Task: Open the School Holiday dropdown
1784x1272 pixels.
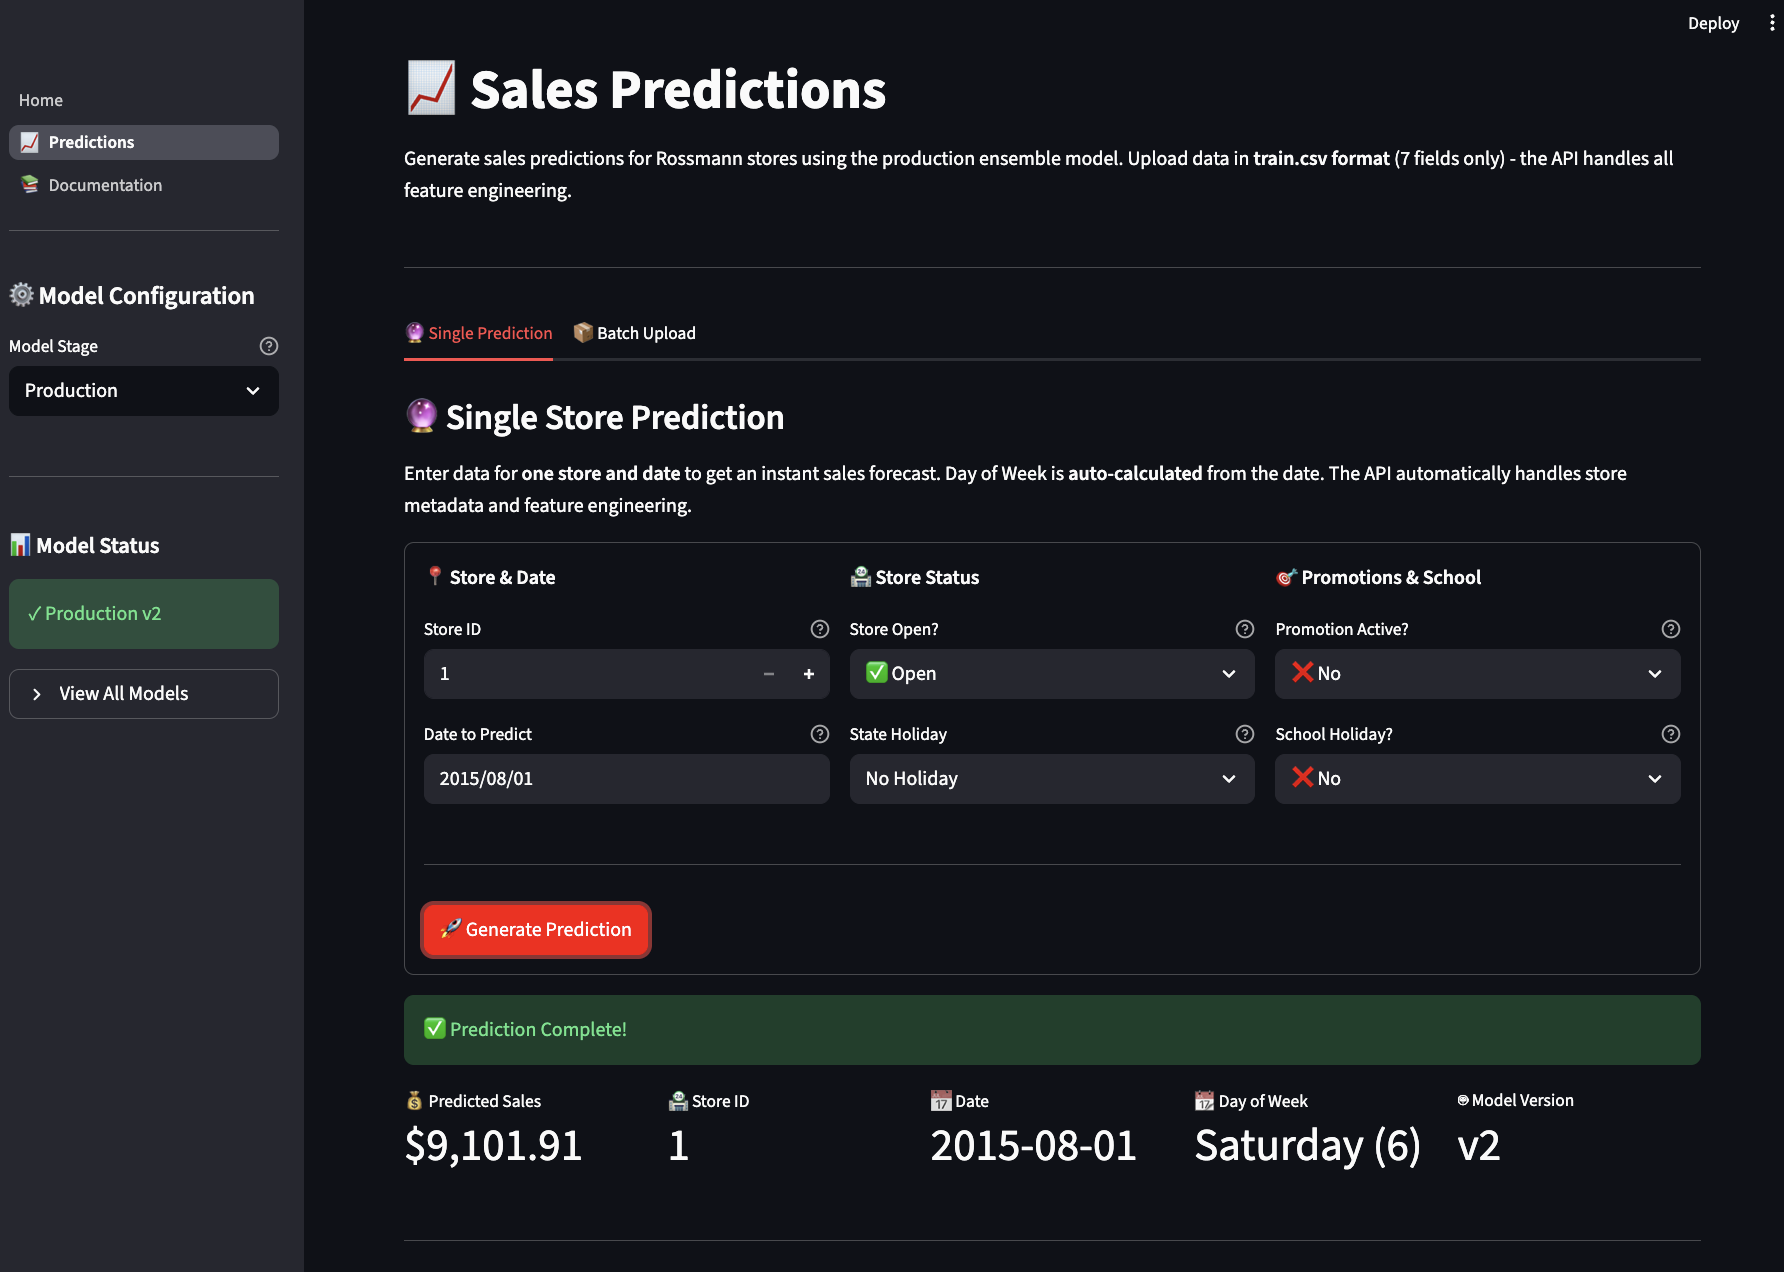Action: point(1477,778)
